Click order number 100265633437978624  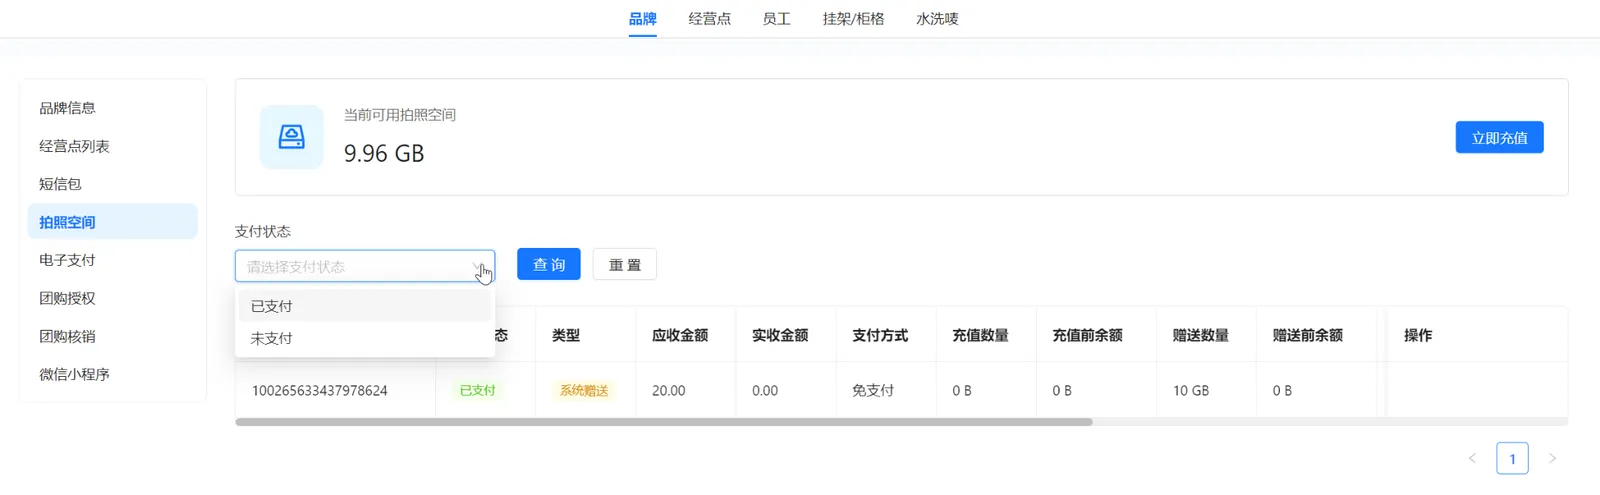coord(320,390)
